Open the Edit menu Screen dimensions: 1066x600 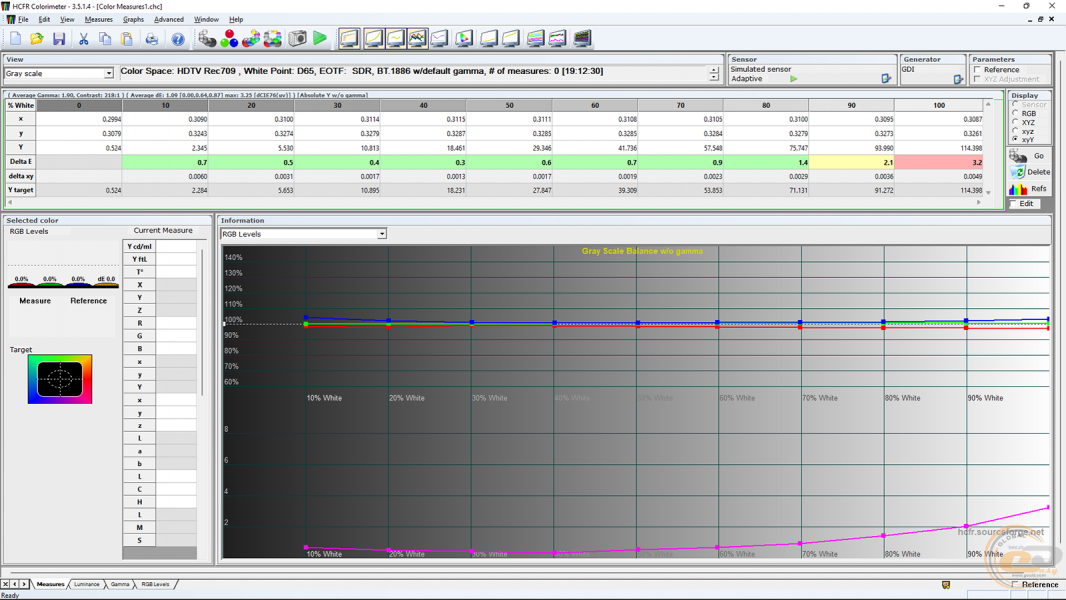(x=44, y=20)
